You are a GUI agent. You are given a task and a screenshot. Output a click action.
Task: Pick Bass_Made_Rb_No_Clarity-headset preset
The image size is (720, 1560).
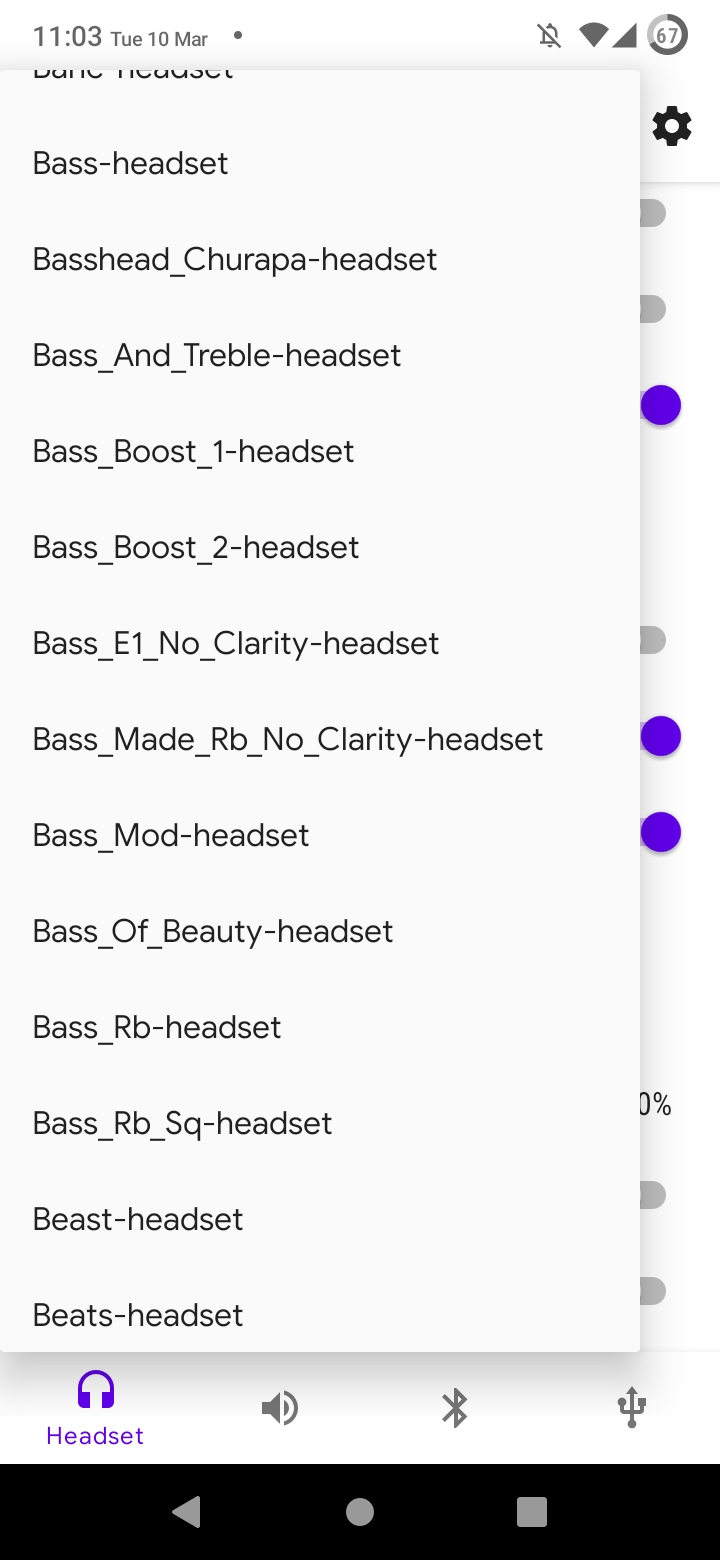point(320,739)
